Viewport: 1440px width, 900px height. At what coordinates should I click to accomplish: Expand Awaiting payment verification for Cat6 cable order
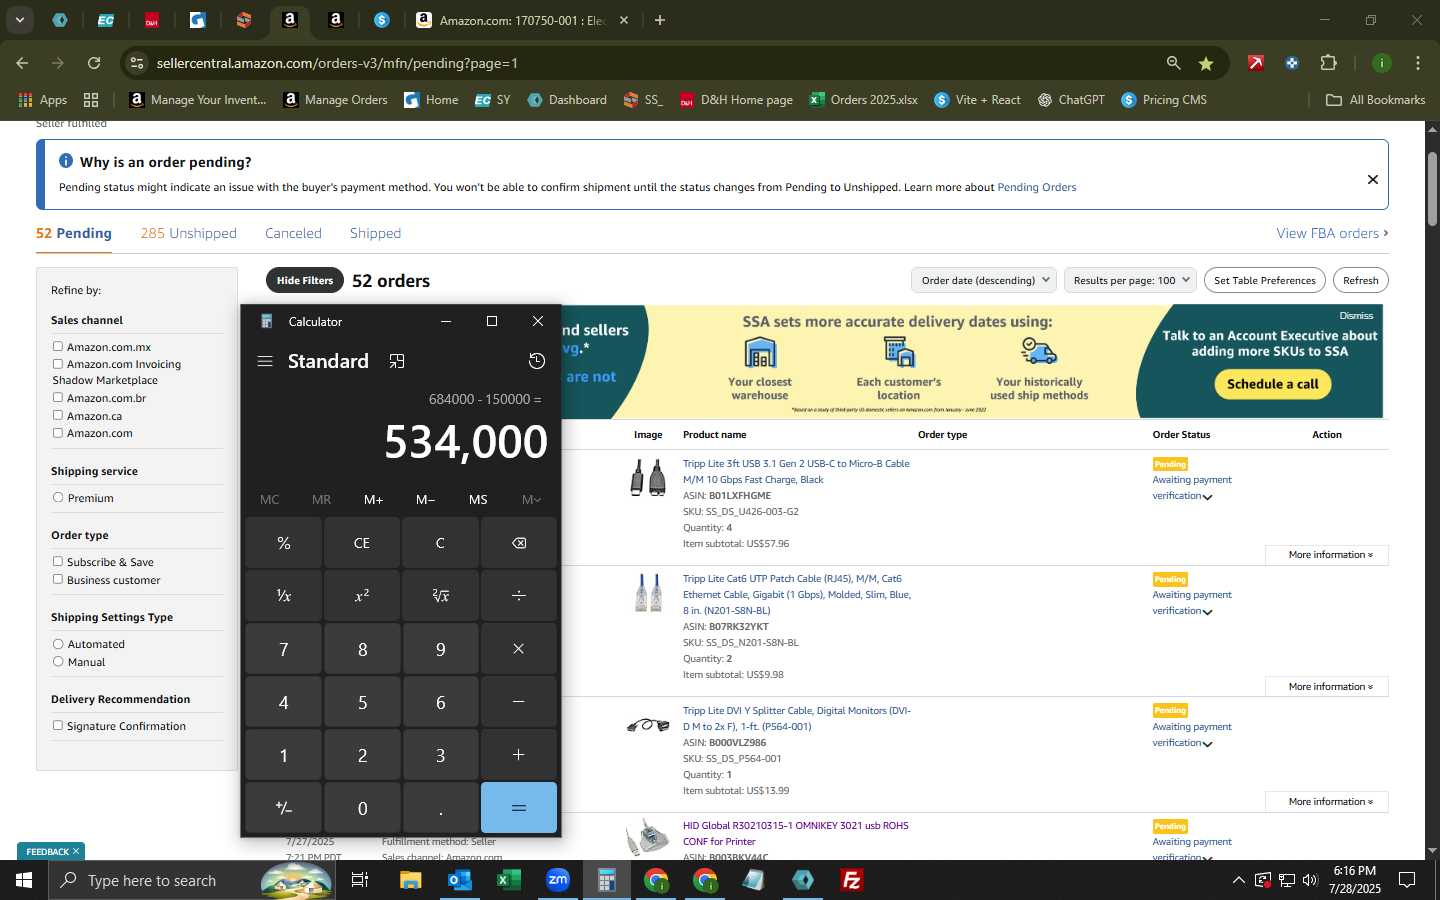(x=1207, y=612)
